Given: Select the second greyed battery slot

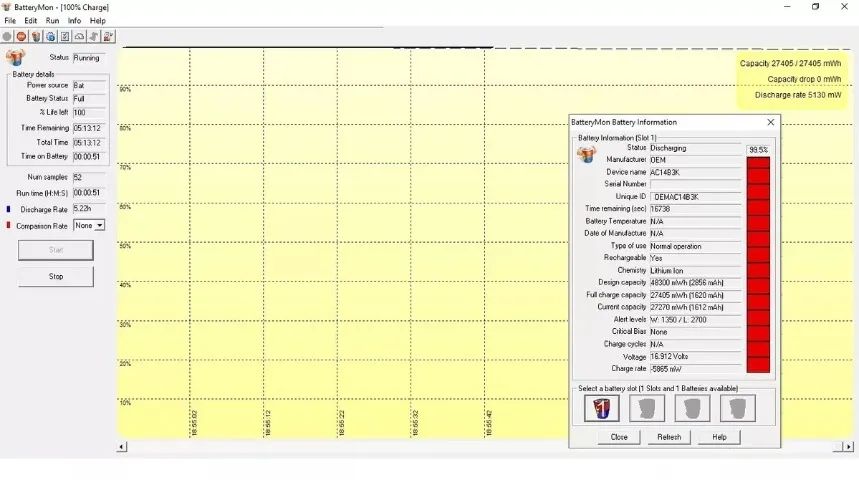Looking at the screenshot, I should point(648,408).
